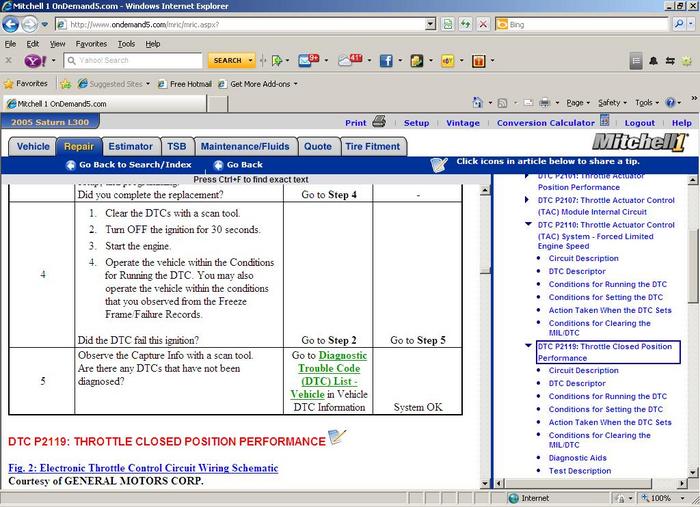Switch to the Vehicle tab
Screen dimensions: 700x507
33,146
